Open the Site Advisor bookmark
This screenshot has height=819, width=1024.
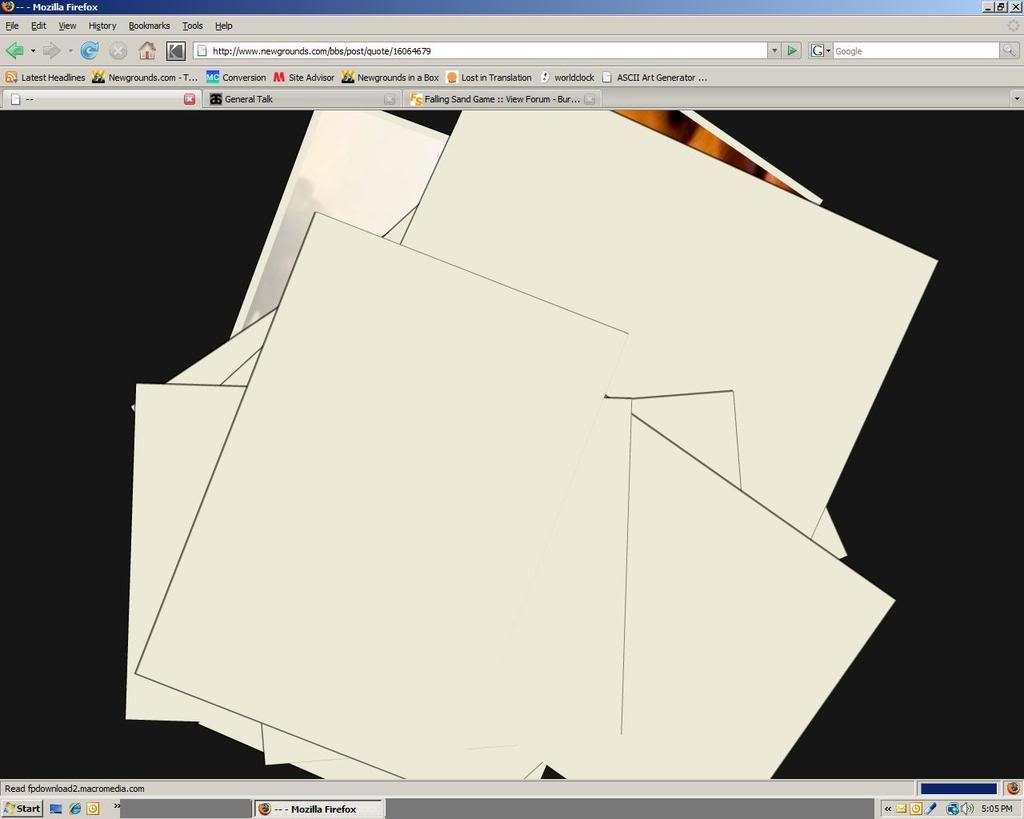[304, 77]
